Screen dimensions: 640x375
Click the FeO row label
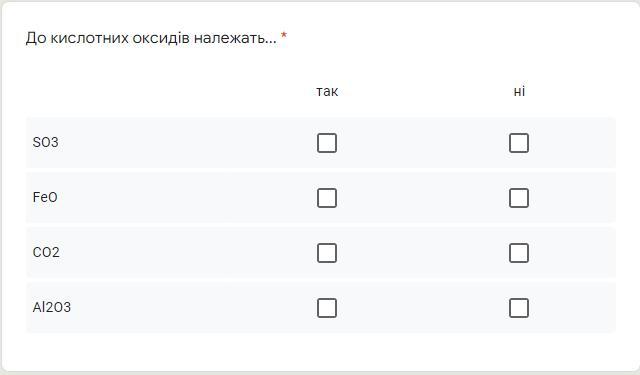click(x=45, y=197)
